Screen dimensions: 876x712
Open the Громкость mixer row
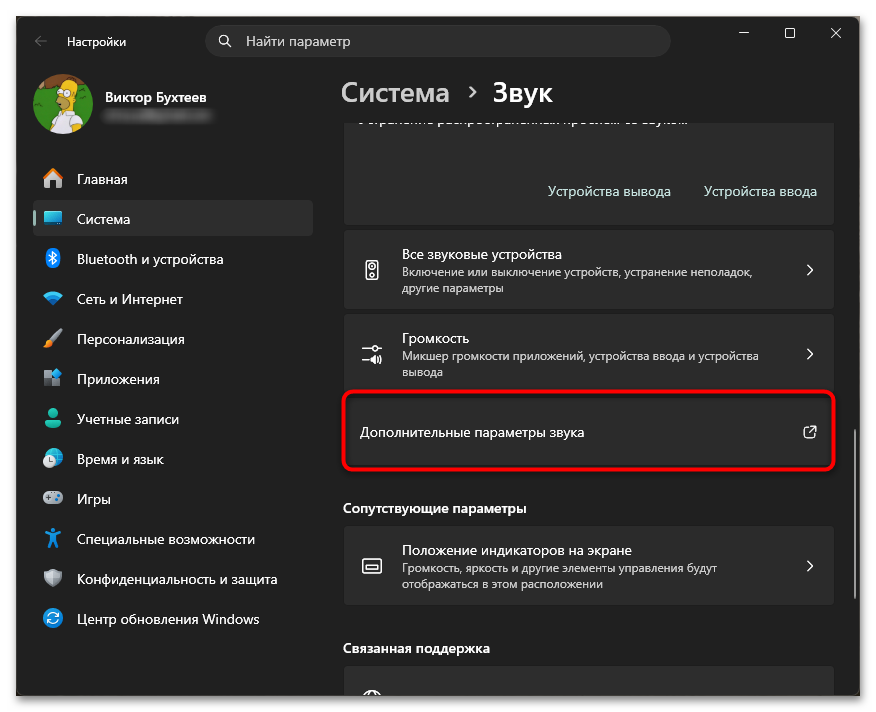pyautogui.click(x=589, y=353)
